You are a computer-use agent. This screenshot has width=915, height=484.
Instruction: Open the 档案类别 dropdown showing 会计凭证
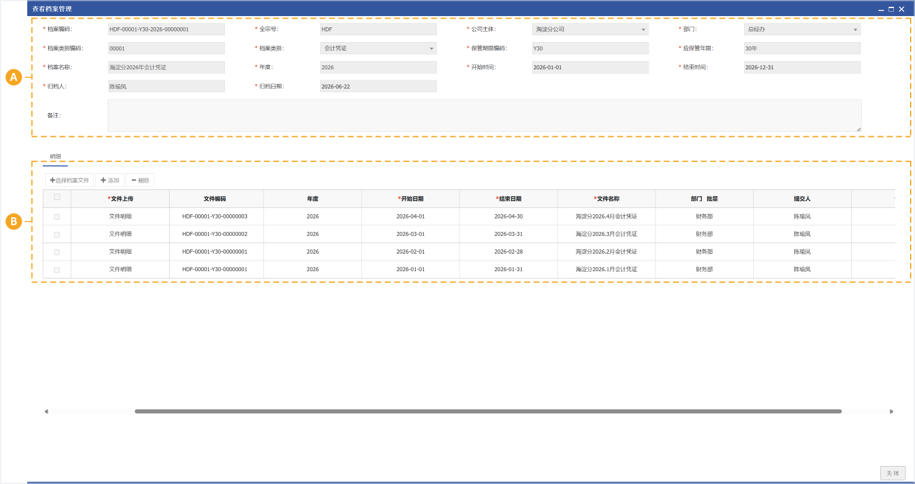[x=378, y=48]
